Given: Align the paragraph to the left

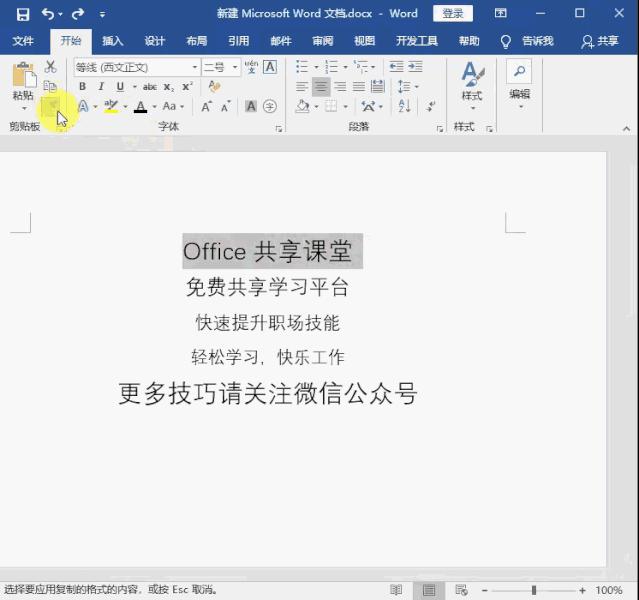Looking at the screenshot, I should coord(302,86).
